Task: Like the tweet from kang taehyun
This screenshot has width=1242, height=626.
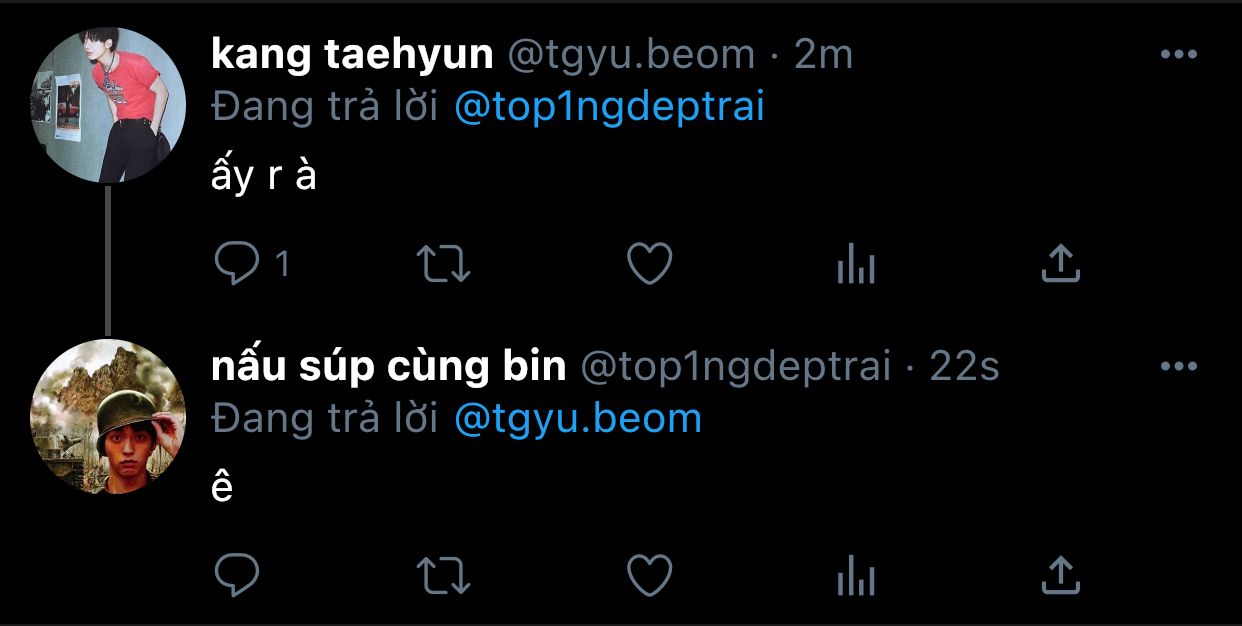Action: 649,264
